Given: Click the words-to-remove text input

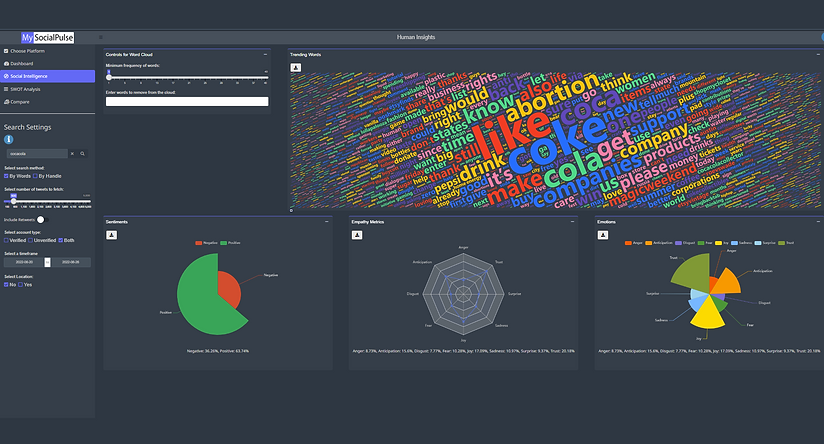Looking at the screenshot, I should pos(187,101).
